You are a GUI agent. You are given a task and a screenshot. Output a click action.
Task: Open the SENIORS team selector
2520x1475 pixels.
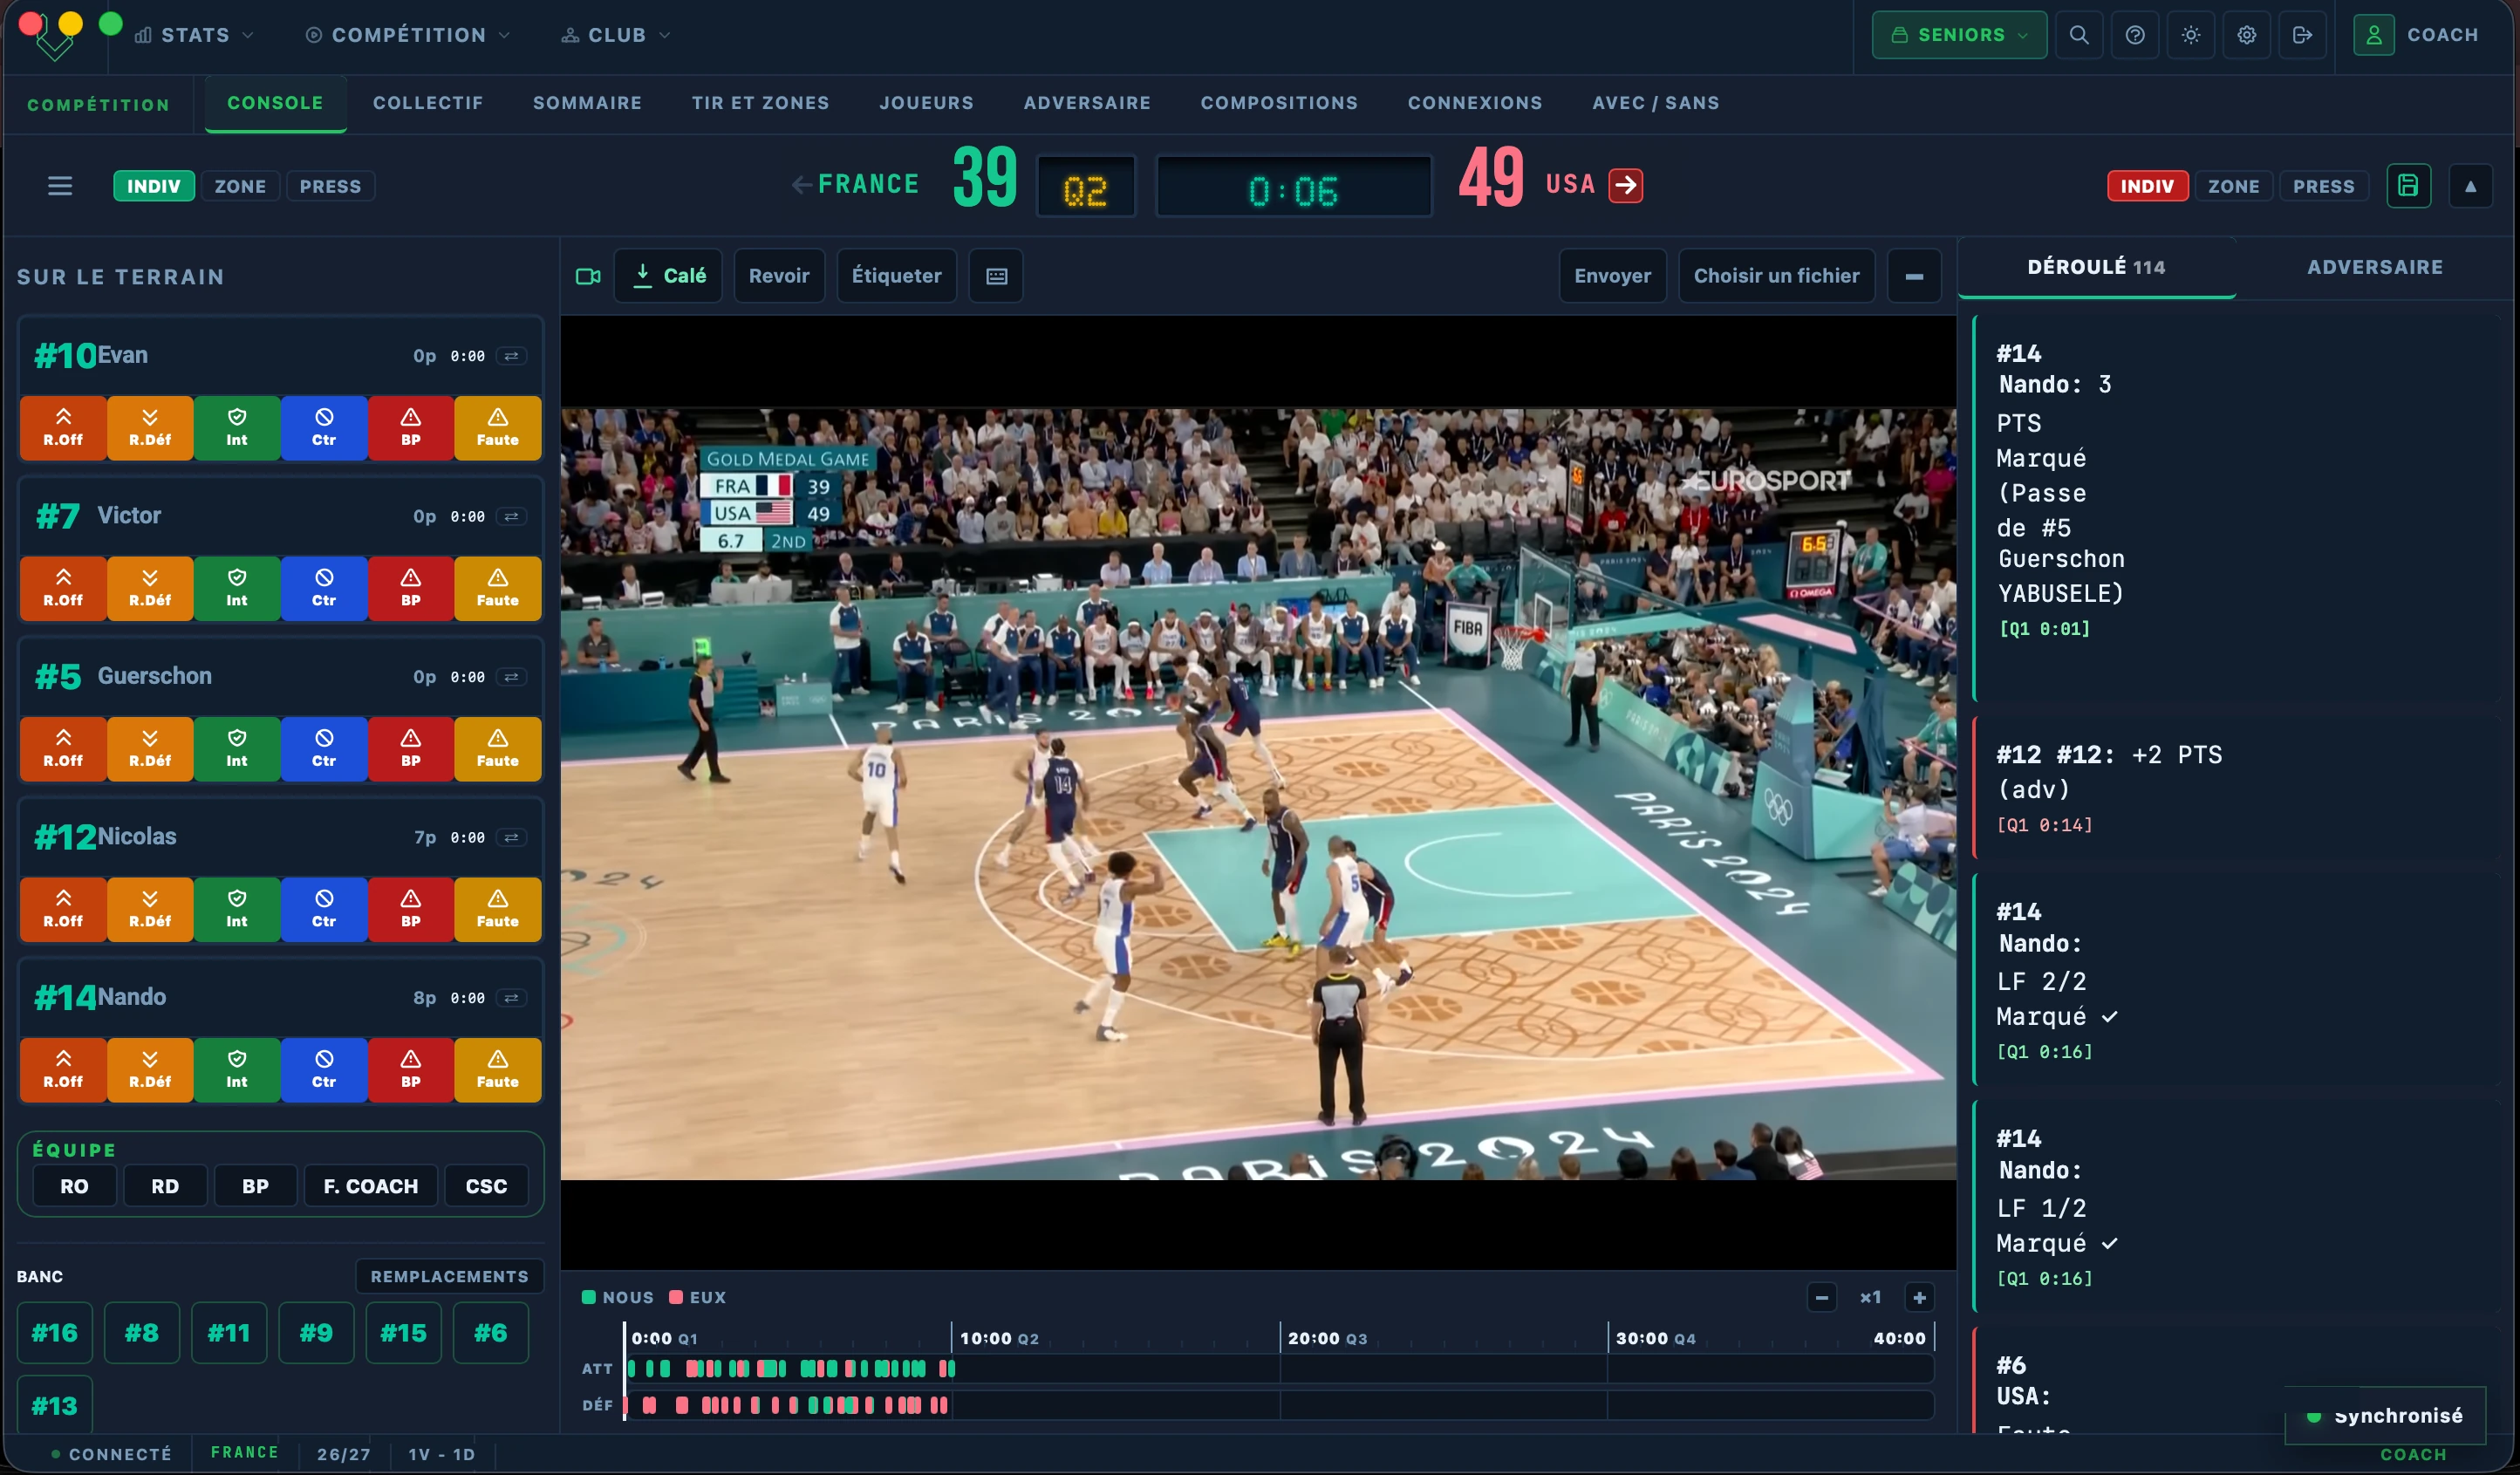(x=1959, y=35)
